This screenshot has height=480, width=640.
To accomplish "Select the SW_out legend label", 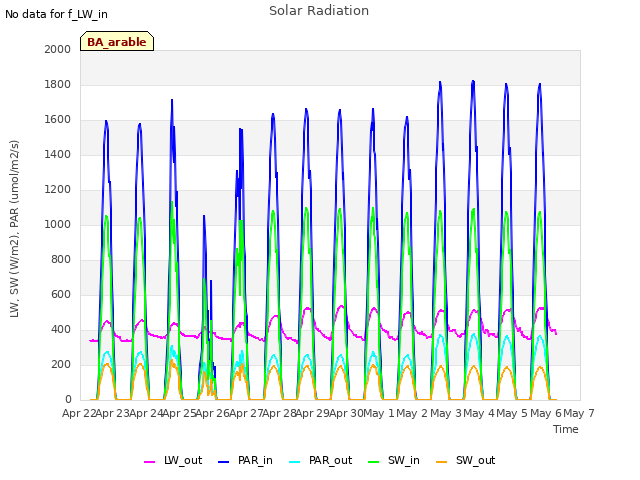I will click(476, 460).
